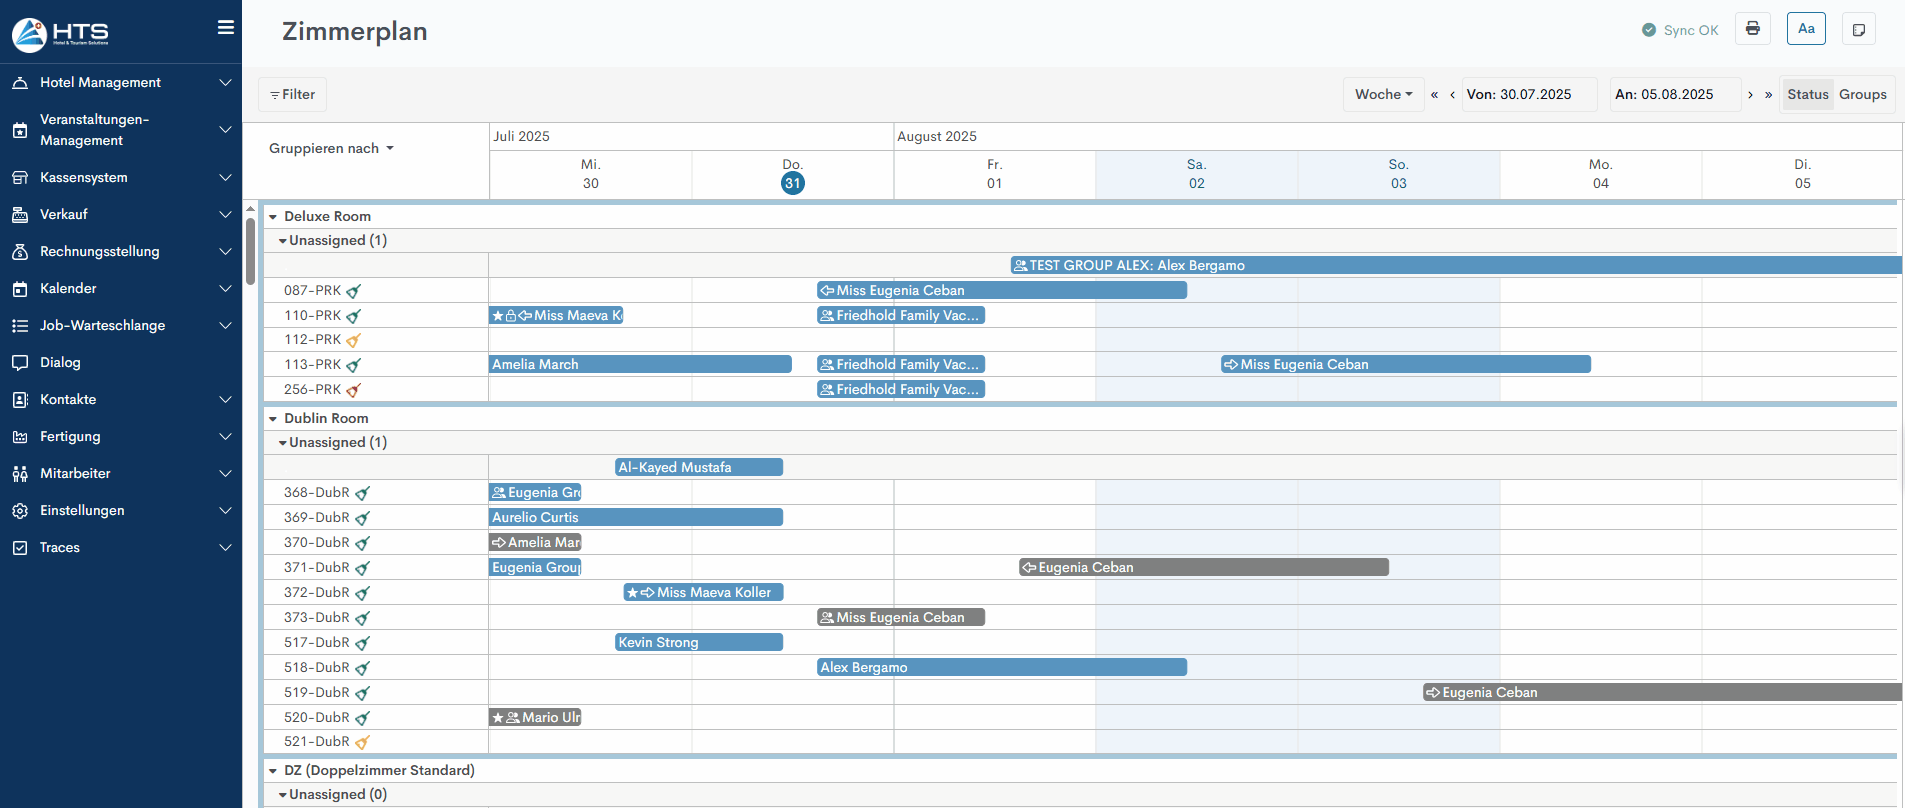
Task: Click the note icon at top right
Action: (1858, 29)
